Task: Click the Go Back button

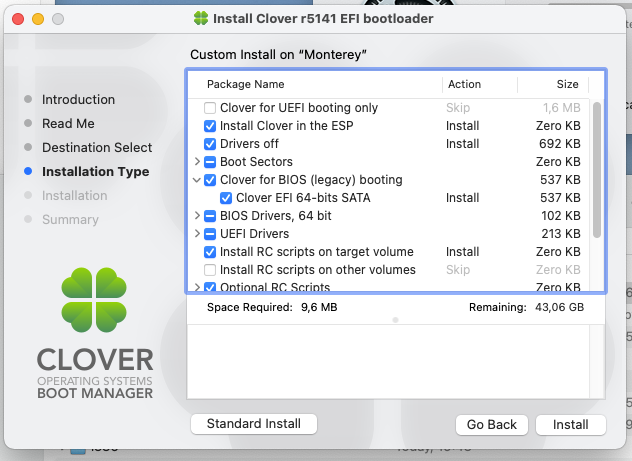Action: 492,424
